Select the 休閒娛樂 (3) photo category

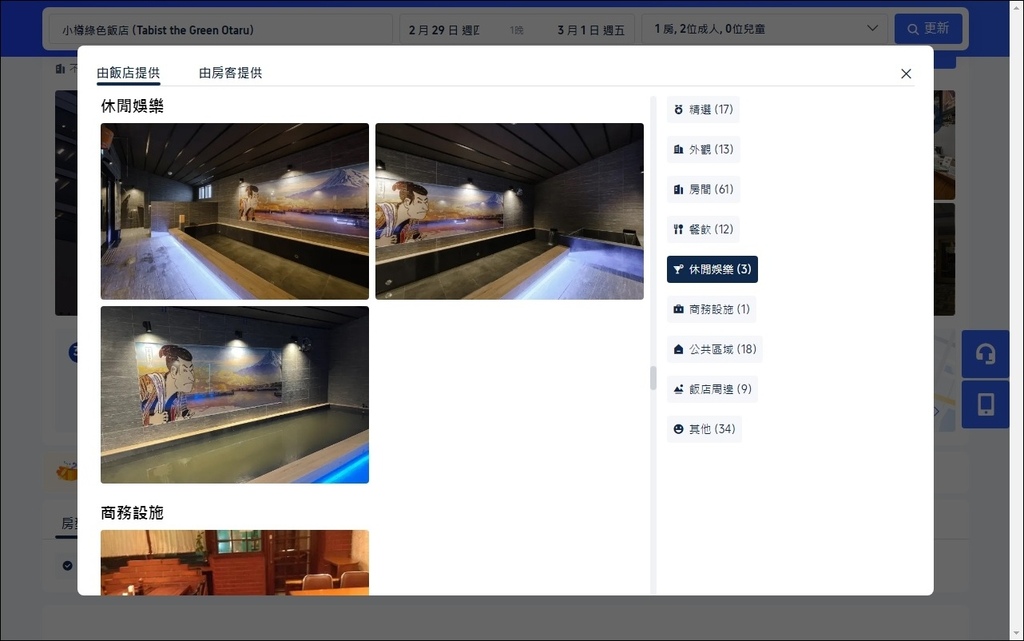[712, 269]
